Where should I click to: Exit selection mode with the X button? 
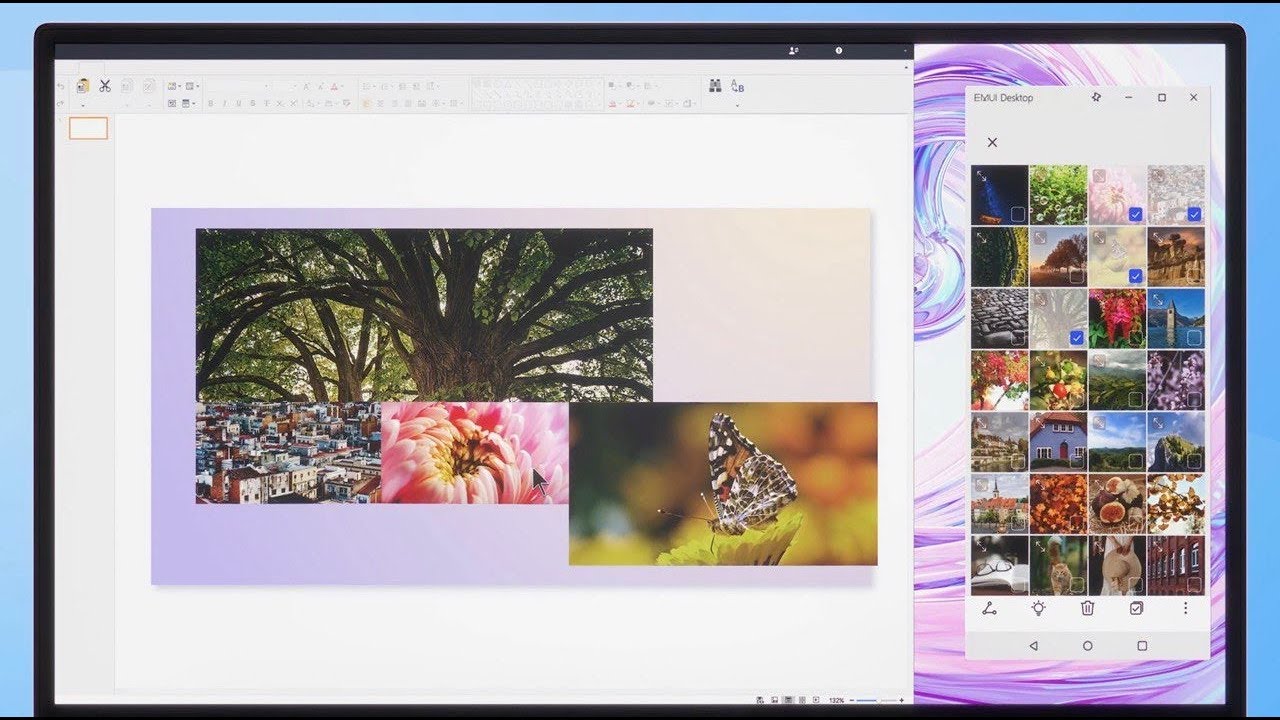click(992, 143)
